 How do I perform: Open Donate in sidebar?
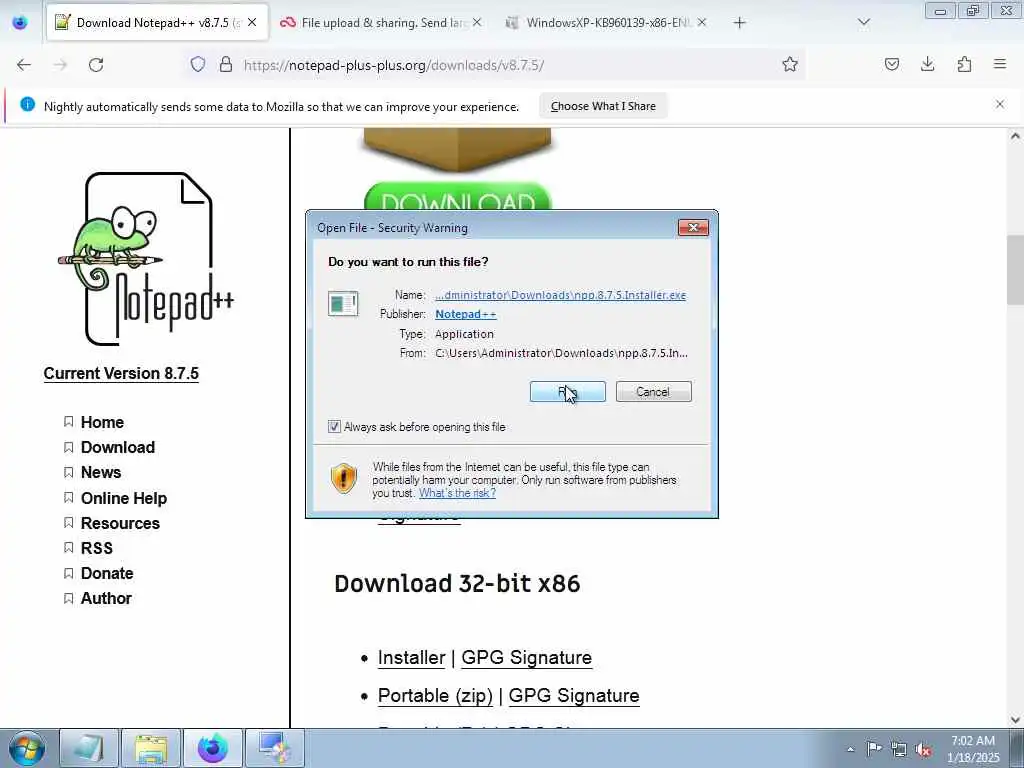tap(107, 573)
